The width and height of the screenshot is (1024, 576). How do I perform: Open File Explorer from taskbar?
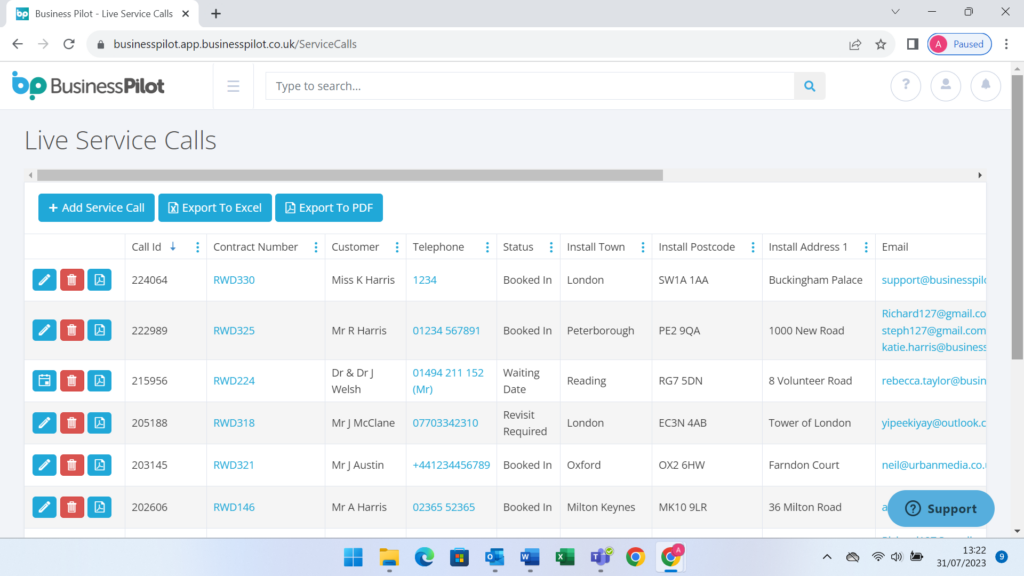point(389,557)
